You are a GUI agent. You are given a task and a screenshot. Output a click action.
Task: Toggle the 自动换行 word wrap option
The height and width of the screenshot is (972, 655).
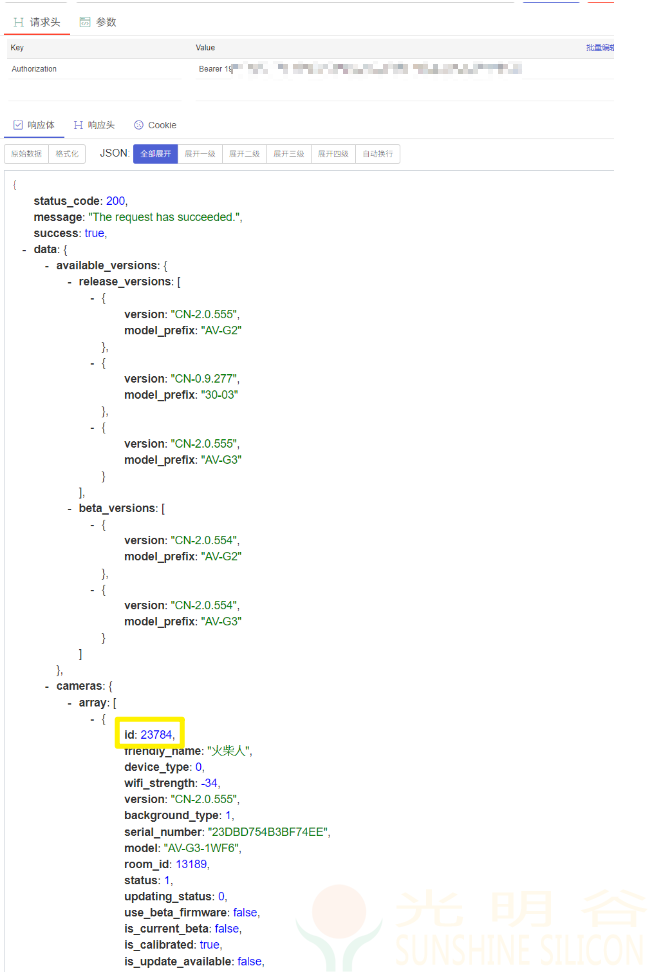[x=378, y=154]
